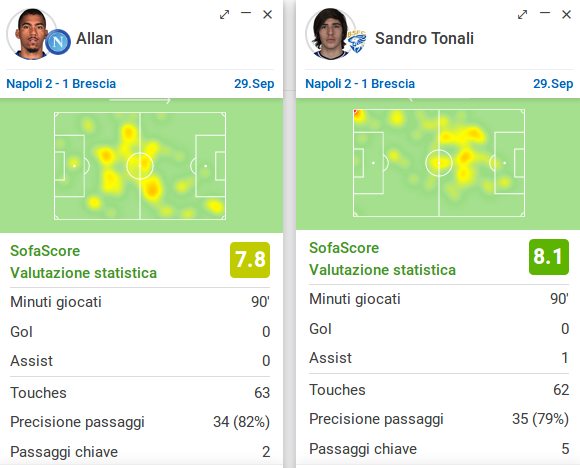Click the Napoli club badge icon

pyautogui.click(x=58, y=42)
